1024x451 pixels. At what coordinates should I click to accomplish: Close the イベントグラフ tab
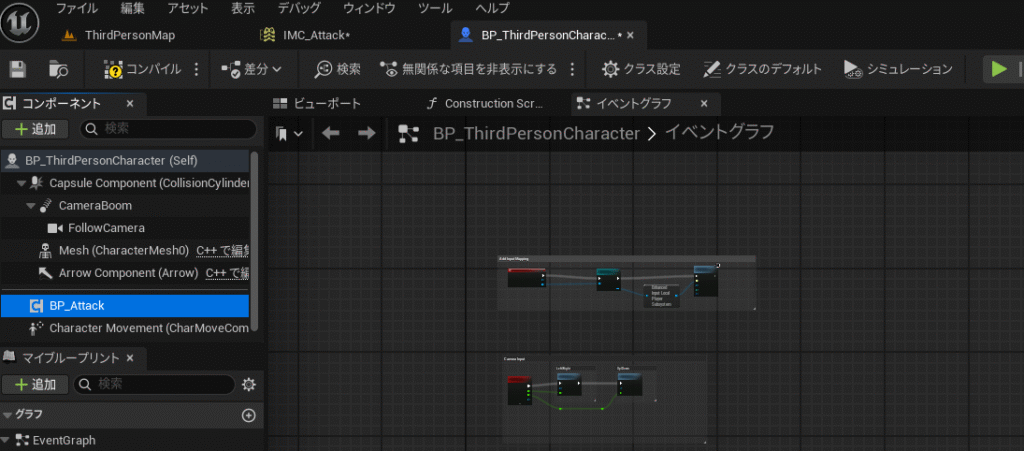pyautogui.click(x=704, y=103)
